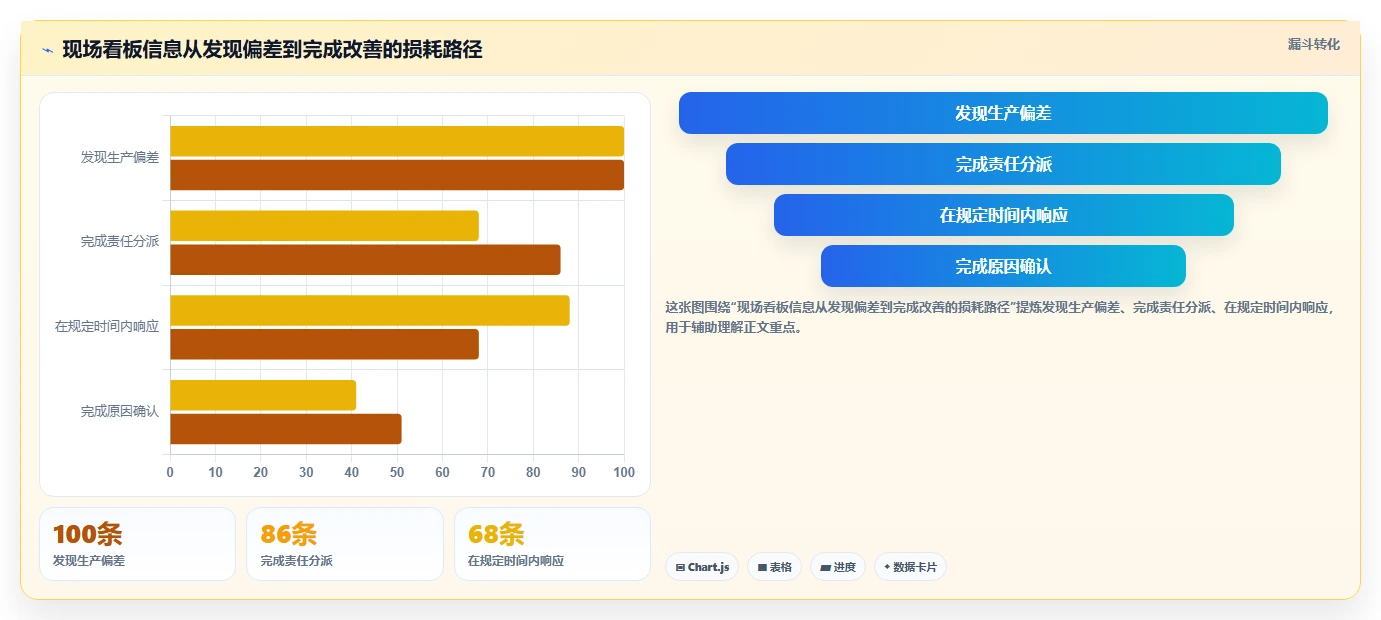This screenshot has width=1381, height=620.
Task: Click the brown bar for 在规定时间内响应
Action: 324,344
